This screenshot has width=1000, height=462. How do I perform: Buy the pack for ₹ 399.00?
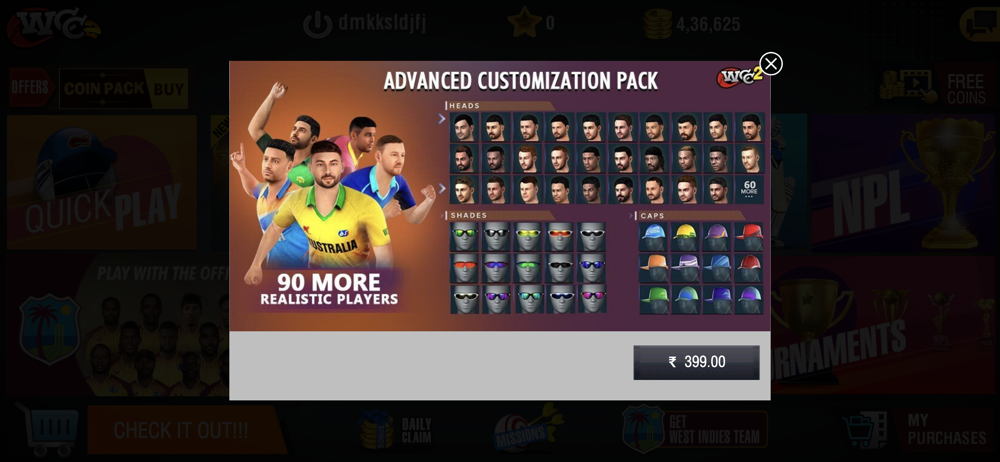(696, 362)
